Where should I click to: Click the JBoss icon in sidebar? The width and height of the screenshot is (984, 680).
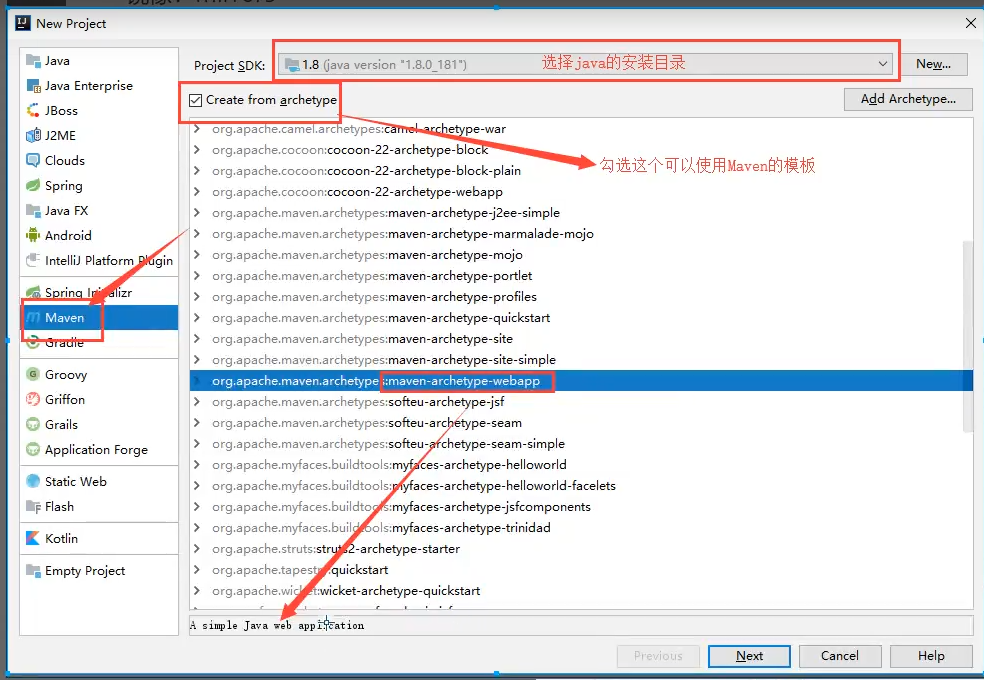pos(33,110)
